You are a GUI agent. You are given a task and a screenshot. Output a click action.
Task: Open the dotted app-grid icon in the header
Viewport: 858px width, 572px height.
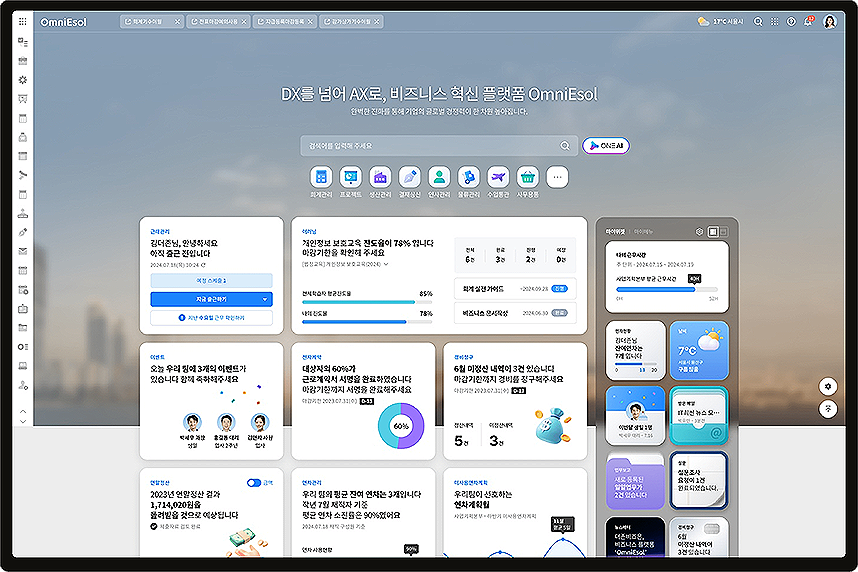click(x=774, y=22)
